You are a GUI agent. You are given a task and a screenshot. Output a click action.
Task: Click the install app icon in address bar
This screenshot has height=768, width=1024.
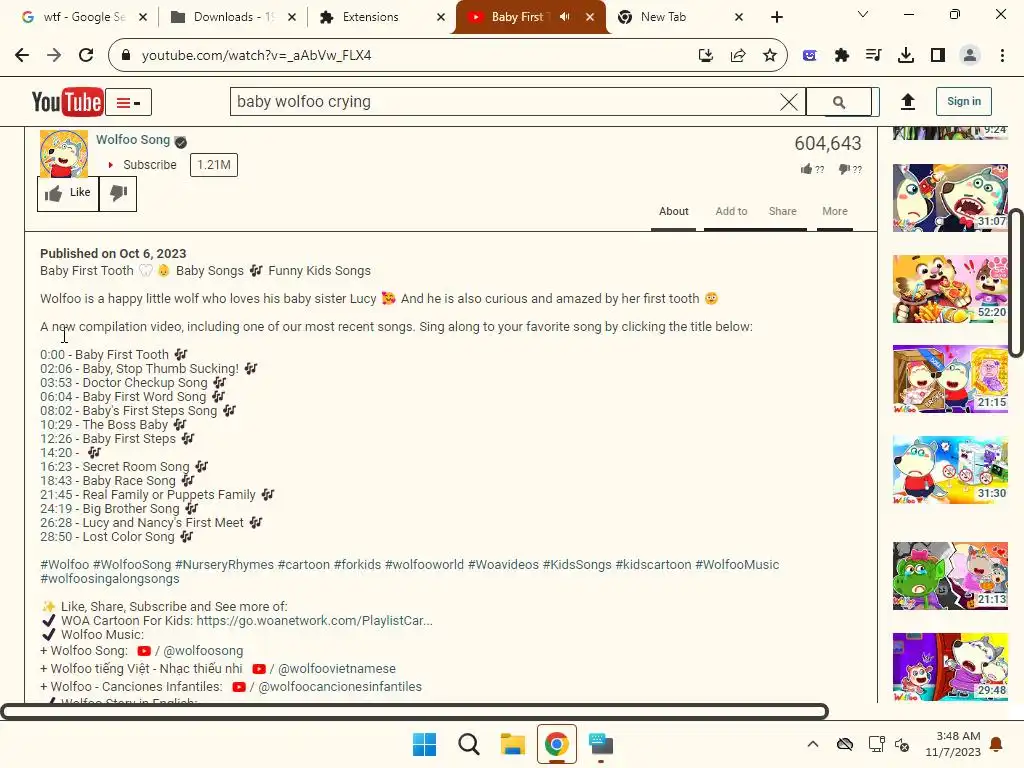point(705,56)
